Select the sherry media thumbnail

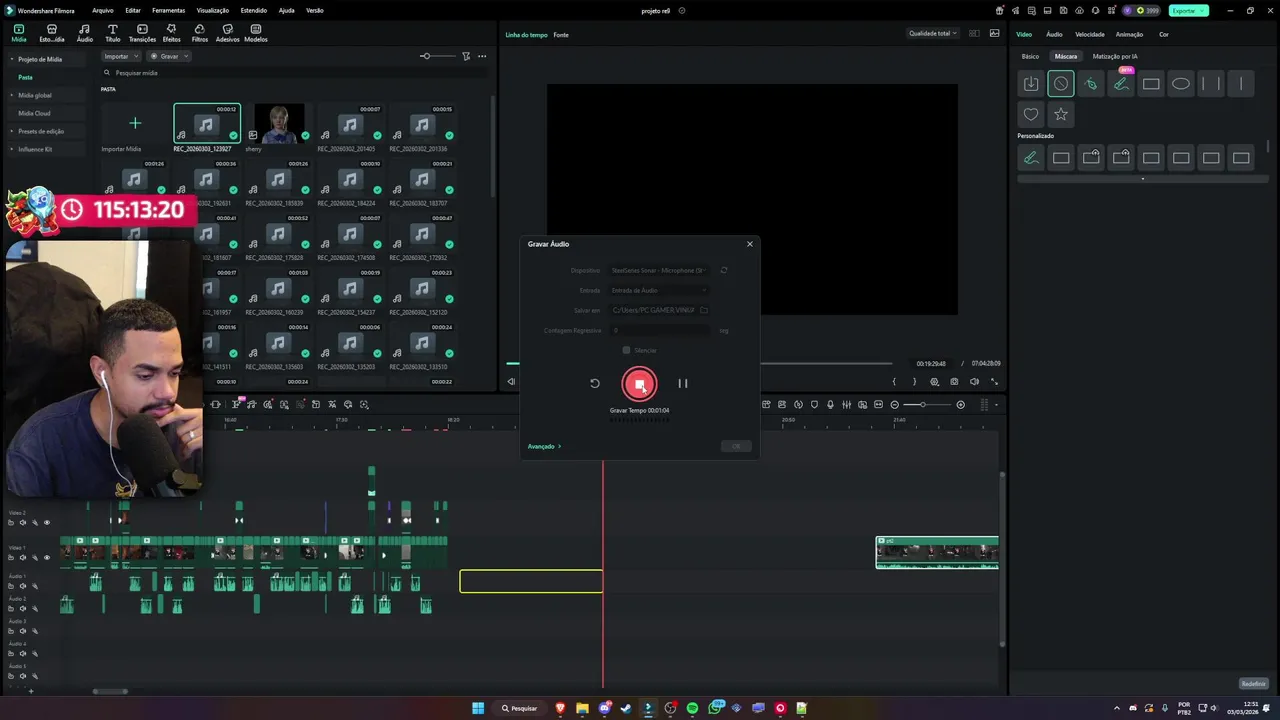[279, 124]
